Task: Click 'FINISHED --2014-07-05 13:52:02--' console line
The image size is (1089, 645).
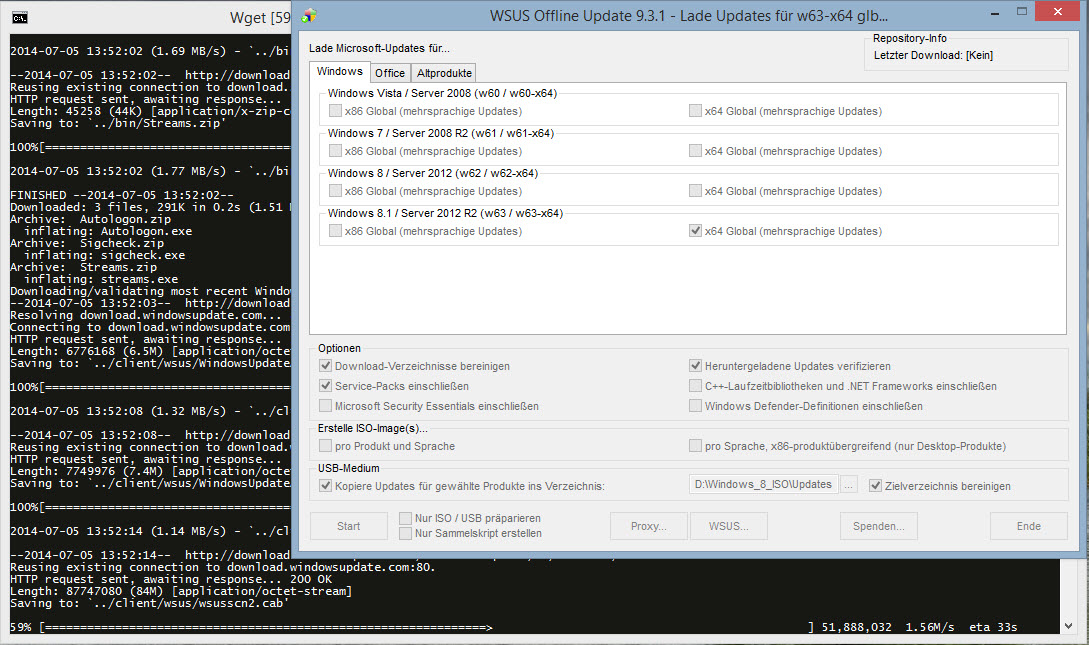Action: tap(122, 195)
